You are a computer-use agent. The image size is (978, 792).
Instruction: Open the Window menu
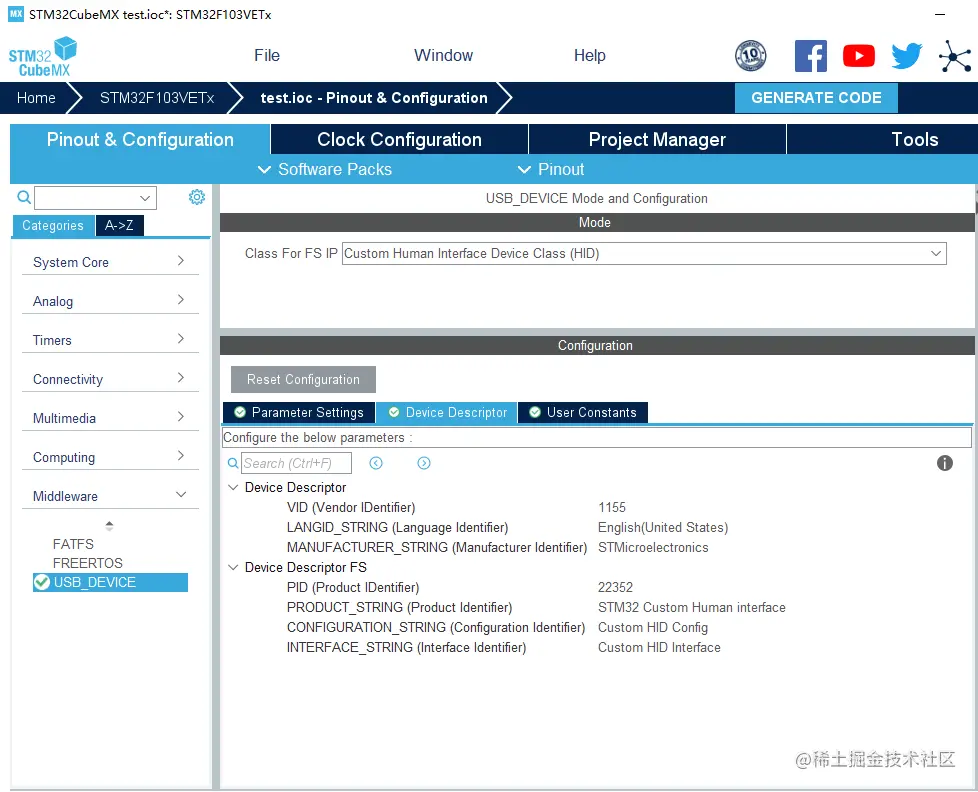point(443,56)
